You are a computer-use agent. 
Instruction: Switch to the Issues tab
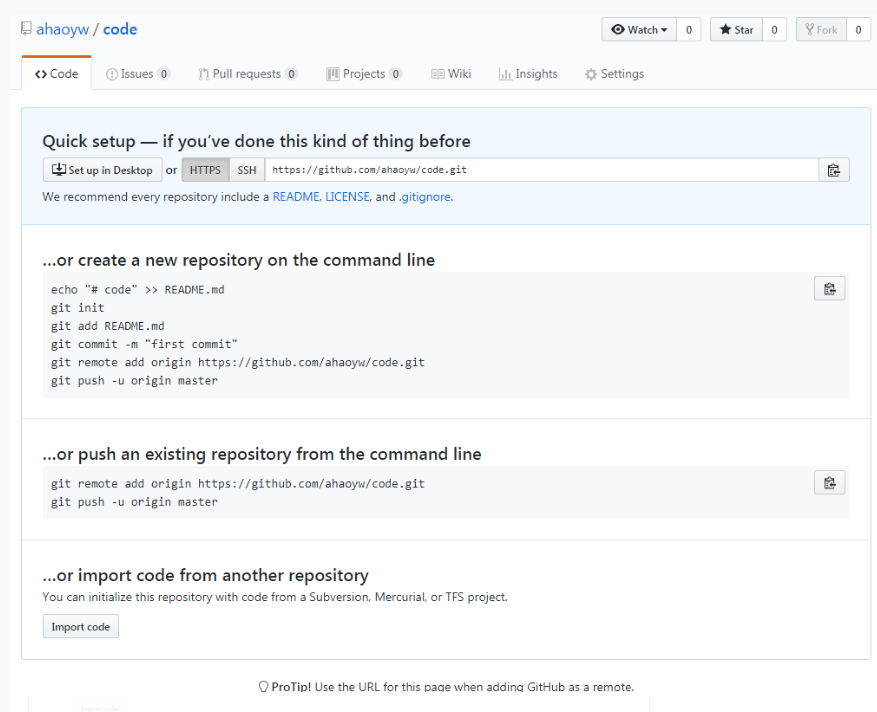tap(137, 74)
